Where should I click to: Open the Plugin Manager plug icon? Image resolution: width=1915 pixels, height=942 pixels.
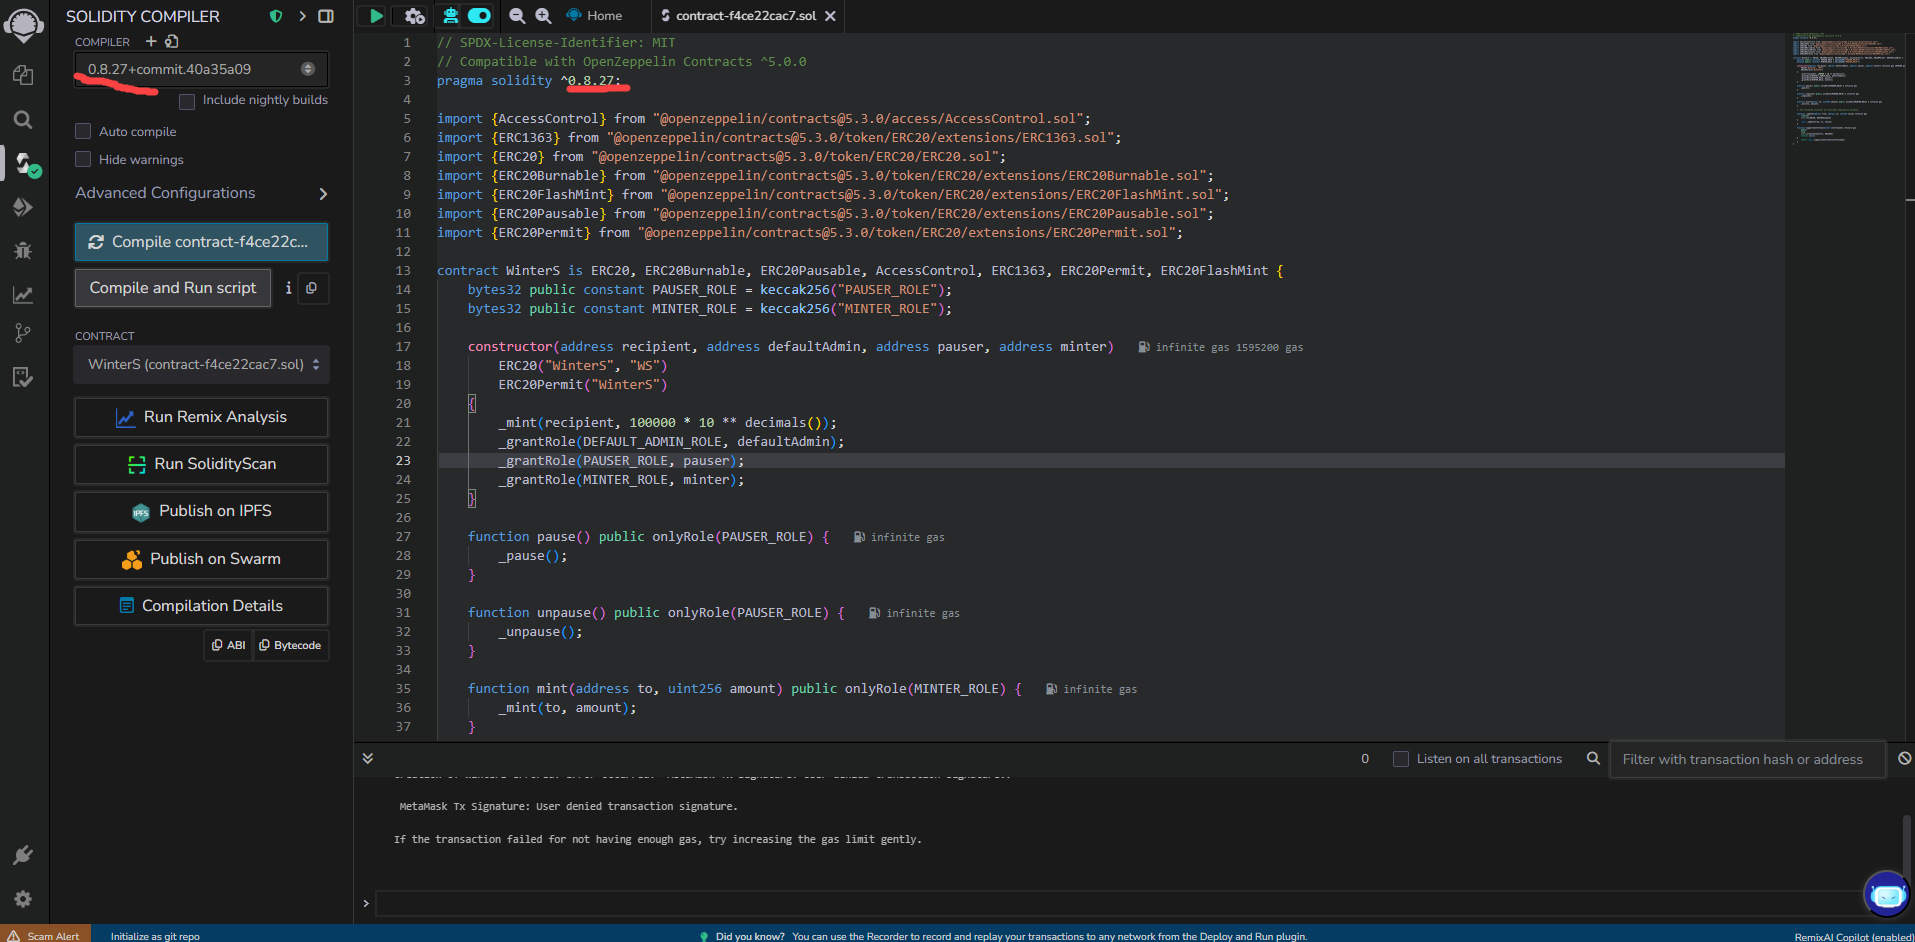[x=23, y=855]
